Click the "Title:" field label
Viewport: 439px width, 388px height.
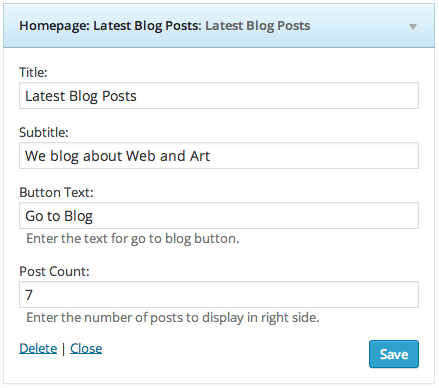[x=33, y=72]
